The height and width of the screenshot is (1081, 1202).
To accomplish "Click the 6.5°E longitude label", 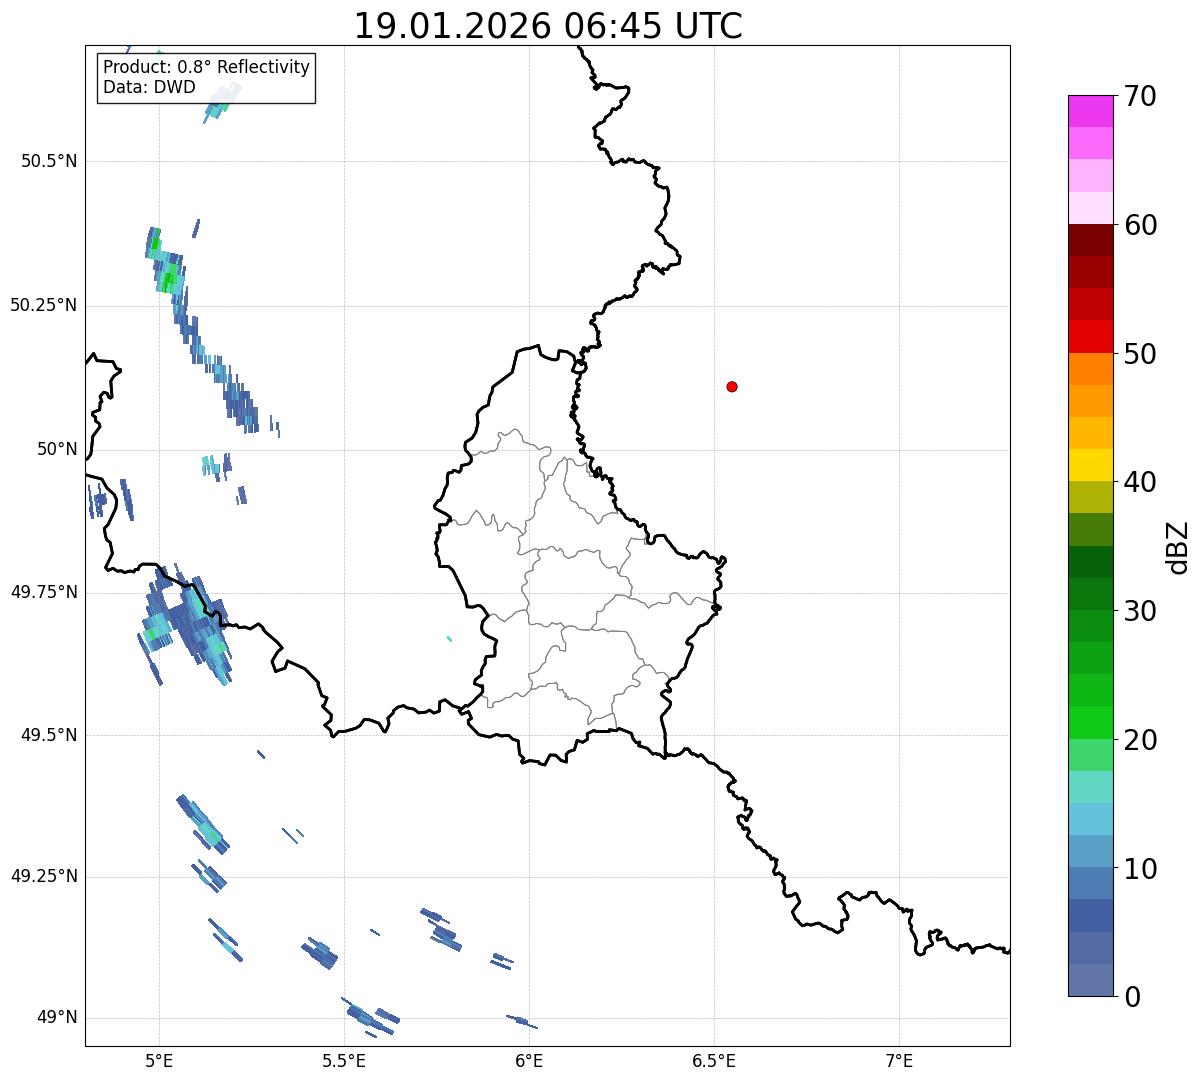I will click(714, 1061).
